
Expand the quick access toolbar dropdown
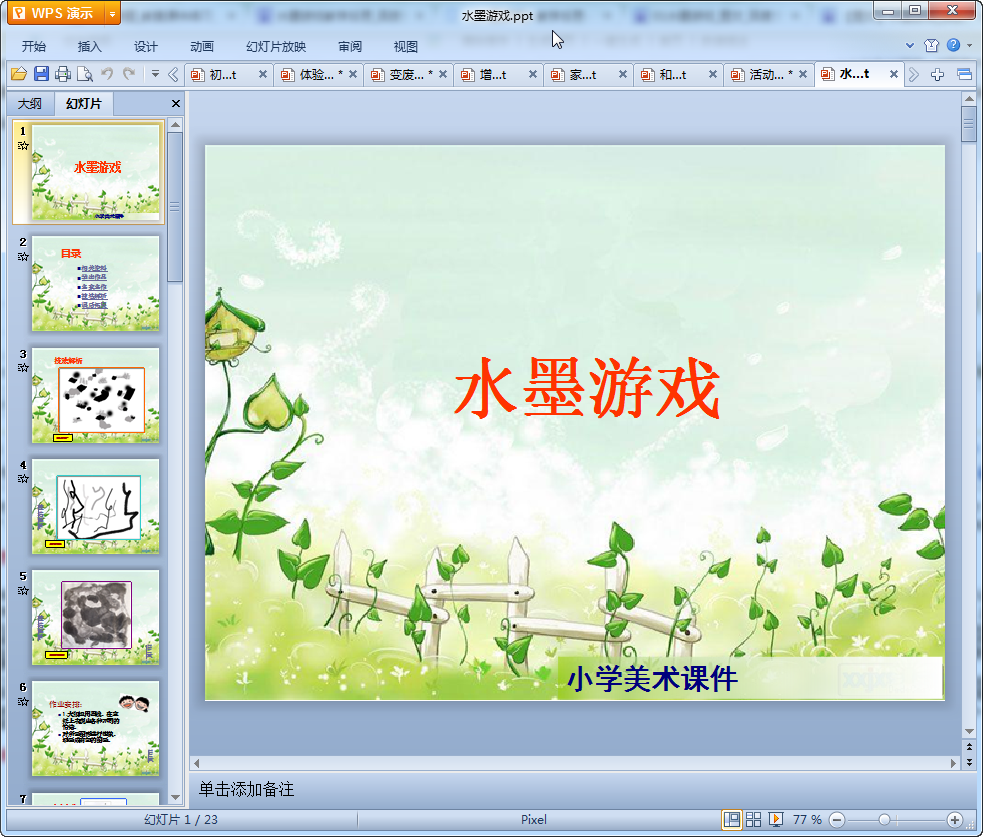tap(155, 74)
